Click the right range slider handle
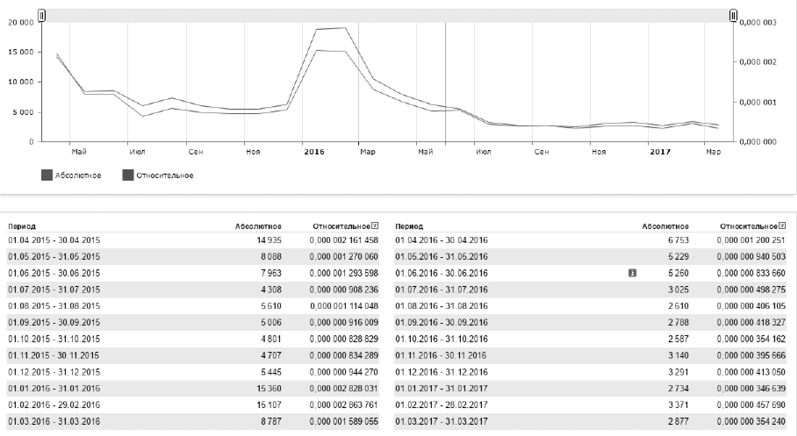This screenshot has width=797, height=436. 733,16
